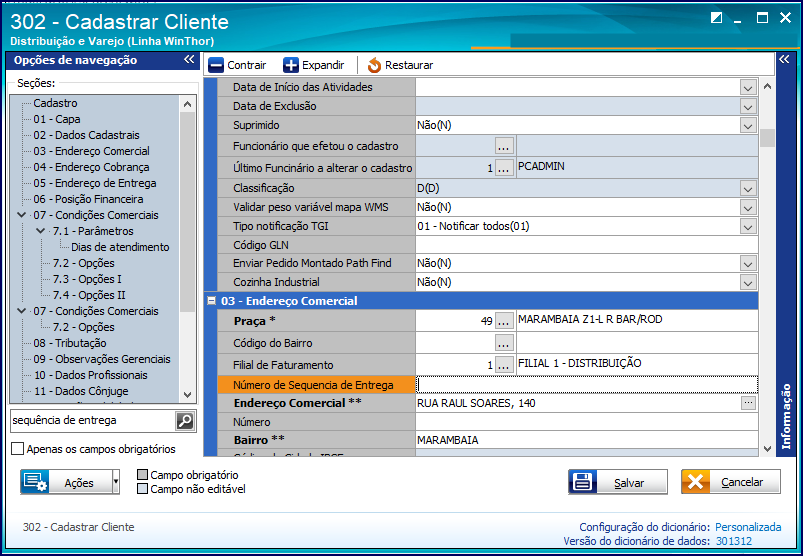The width and height of the screenshot is (803, 556).
Task: Click sections tree scrollbar up arrow
Action: coord(187,104)
